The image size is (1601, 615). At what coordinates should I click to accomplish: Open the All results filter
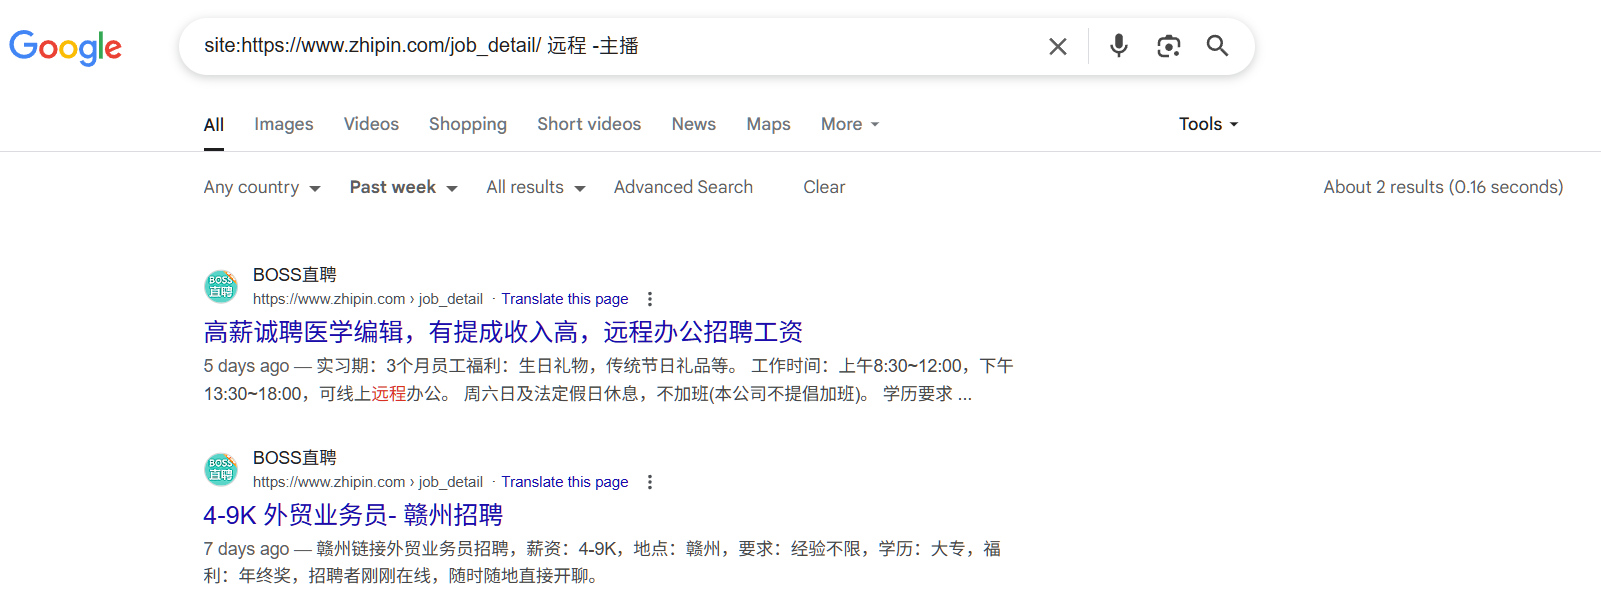click(x=536, y=187)
